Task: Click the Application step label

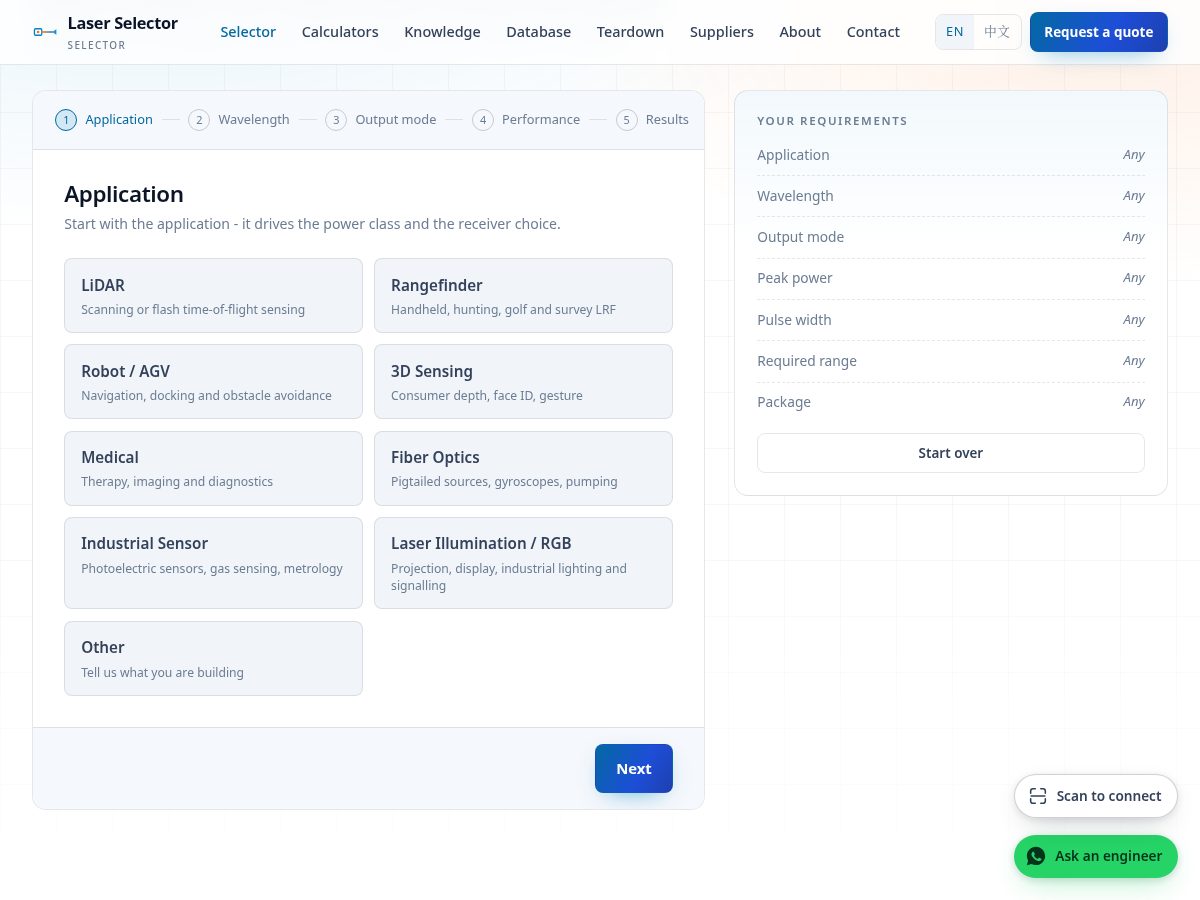Action: (x=119, y=120)
